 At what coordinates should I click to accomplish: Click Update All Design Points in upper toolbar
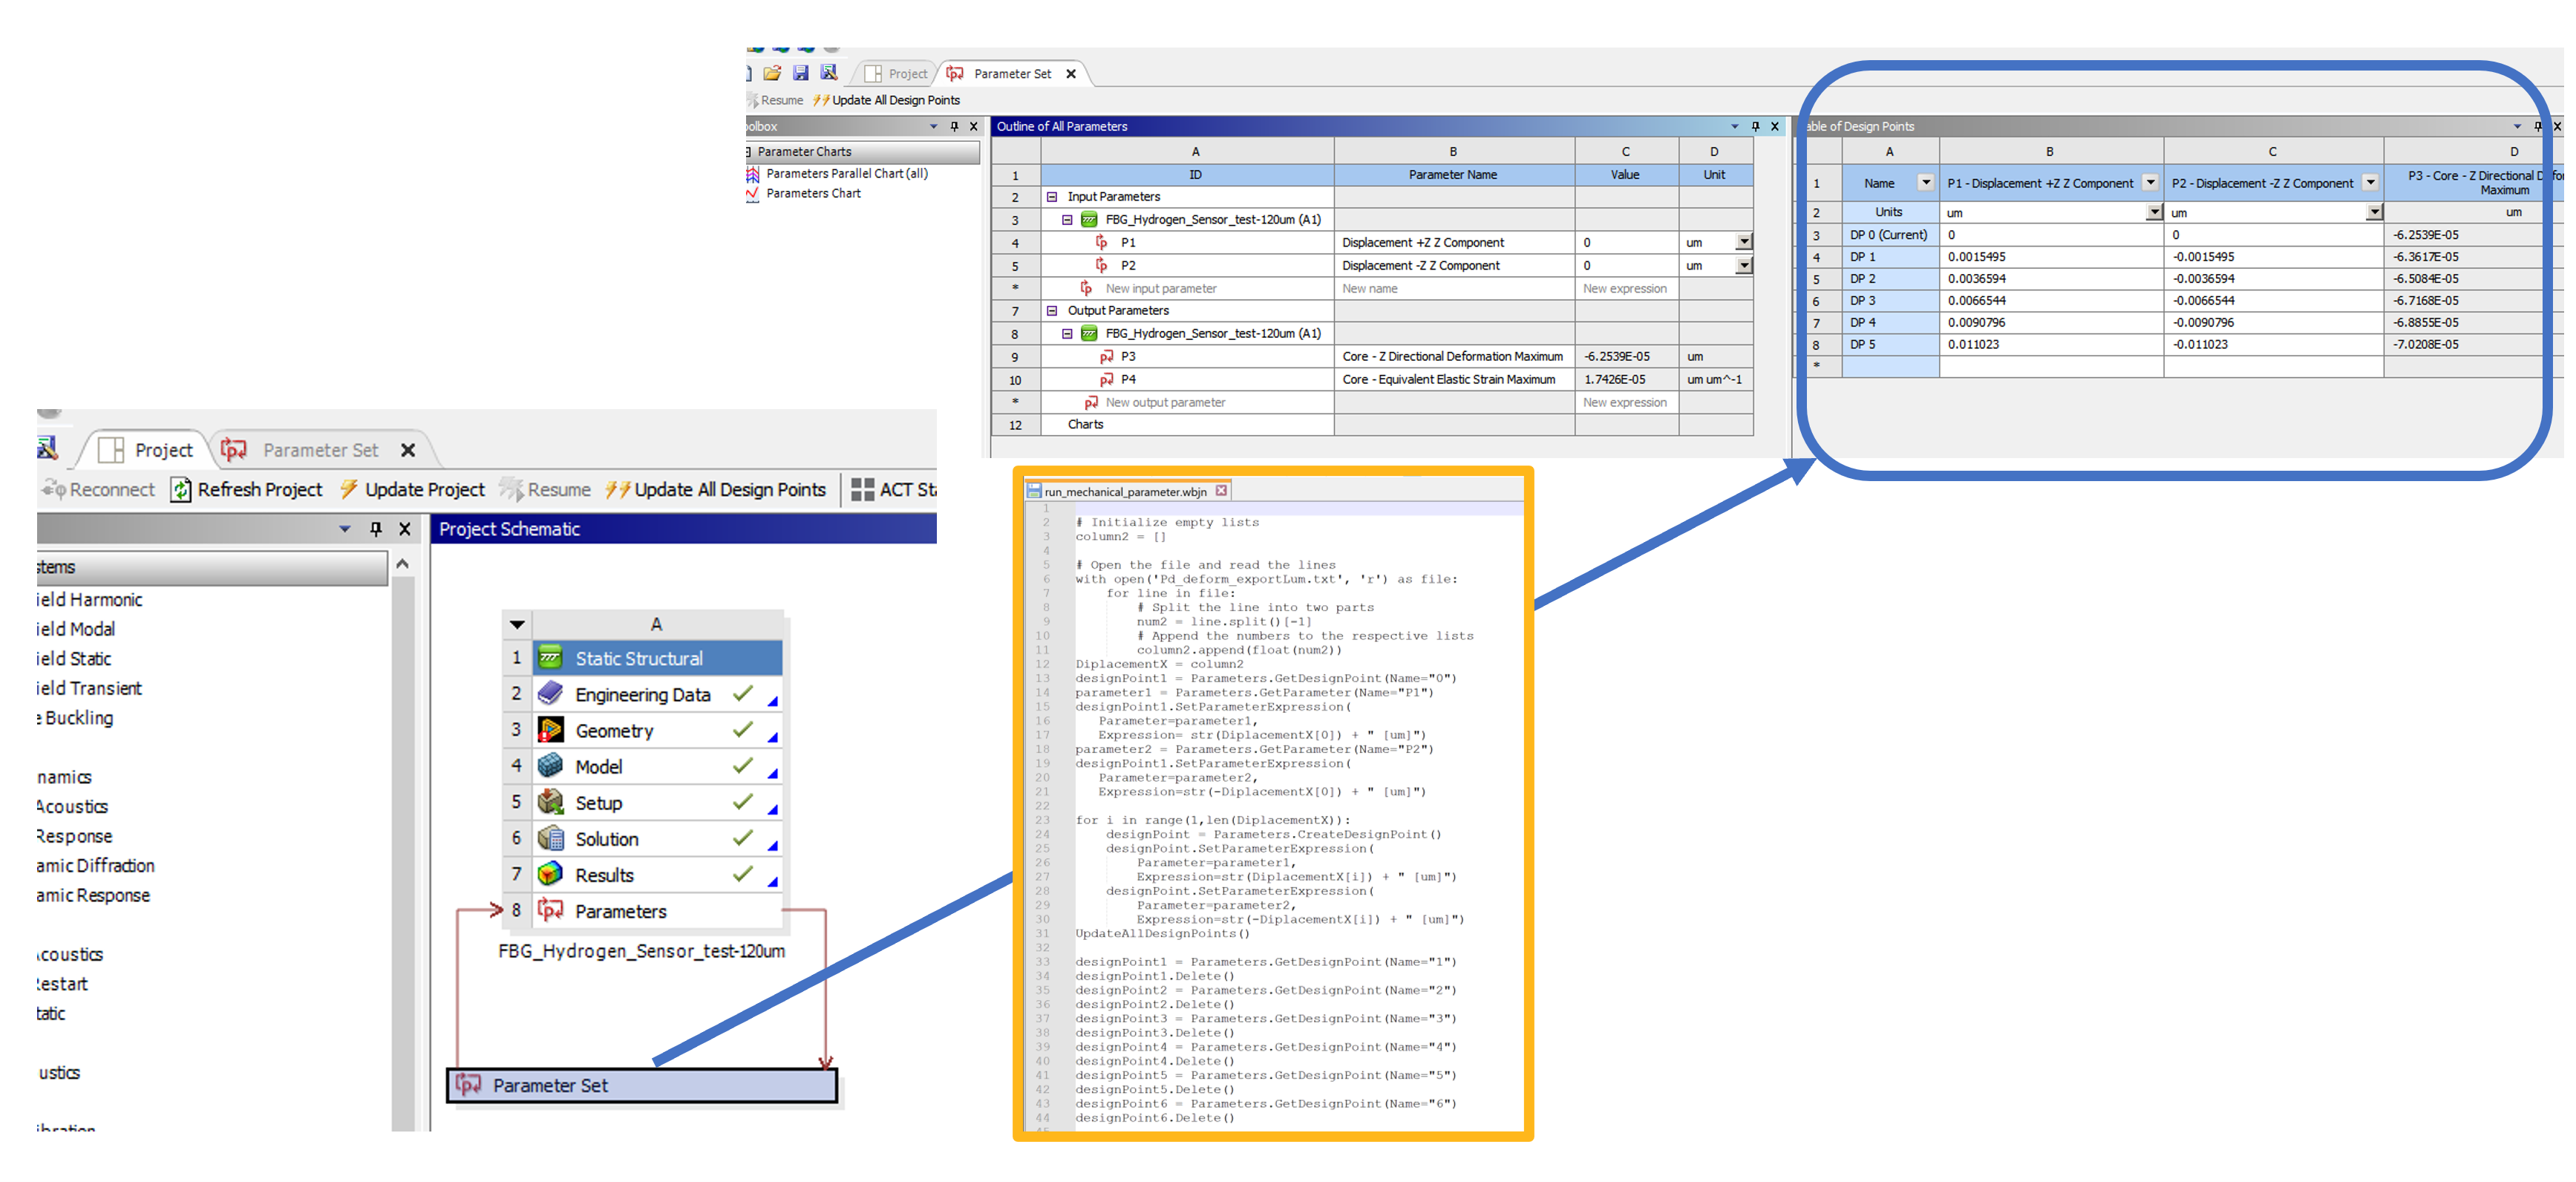pos(887,100)
